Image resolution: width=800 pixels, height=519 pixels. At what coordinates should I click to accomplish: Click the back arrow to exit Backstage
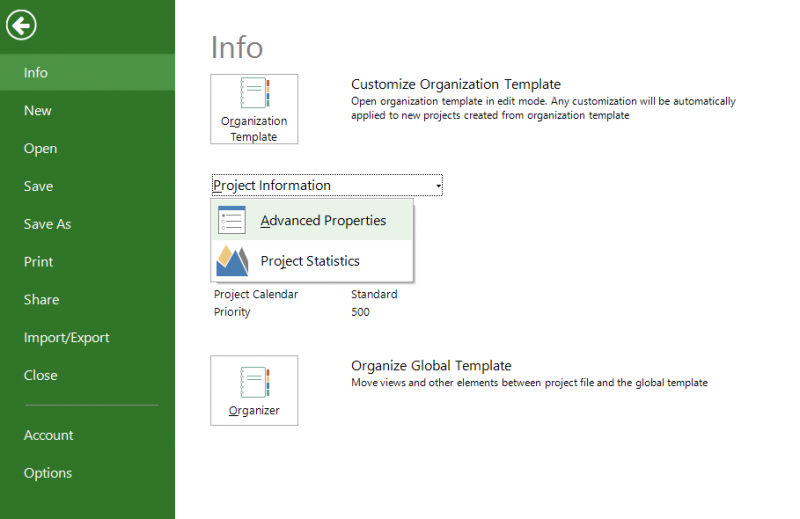click(21, 25)
